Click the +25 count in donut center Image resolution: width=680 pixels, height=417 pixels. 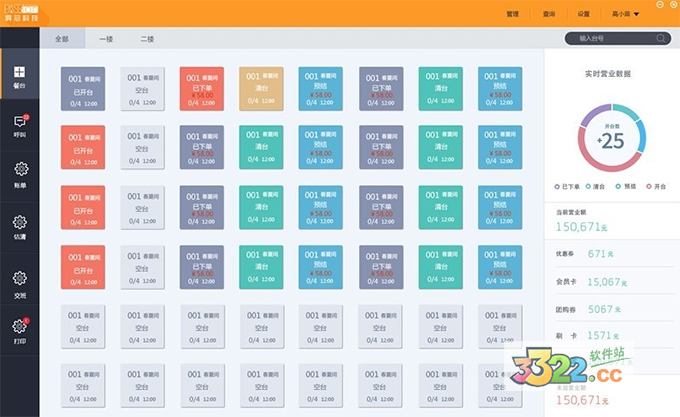pyautogui.click(x=611, y=140)
